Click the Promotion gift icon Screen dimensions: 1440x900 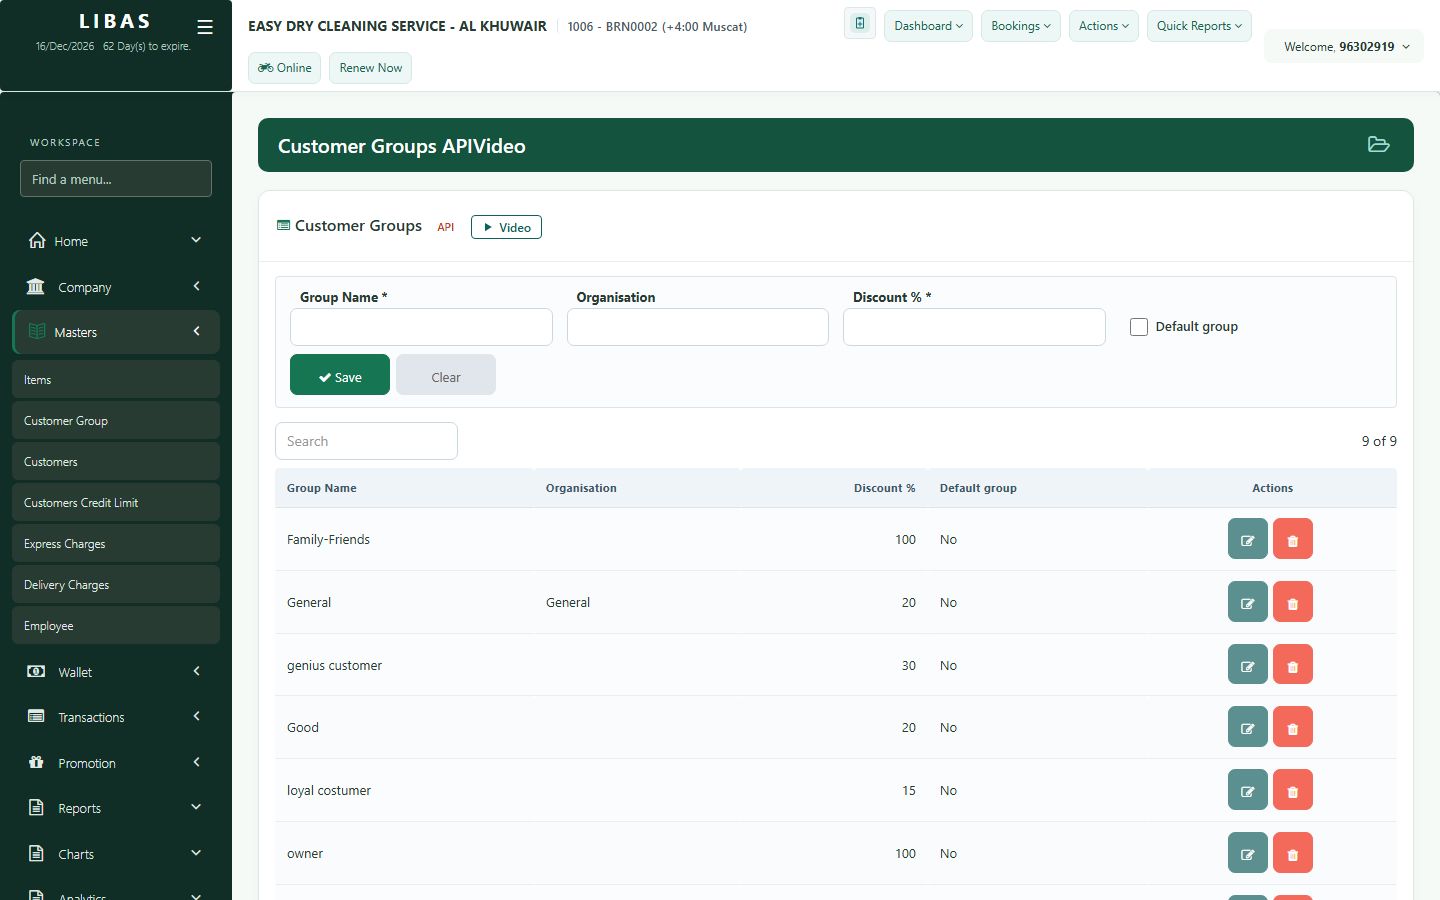(x=36, y=762)
